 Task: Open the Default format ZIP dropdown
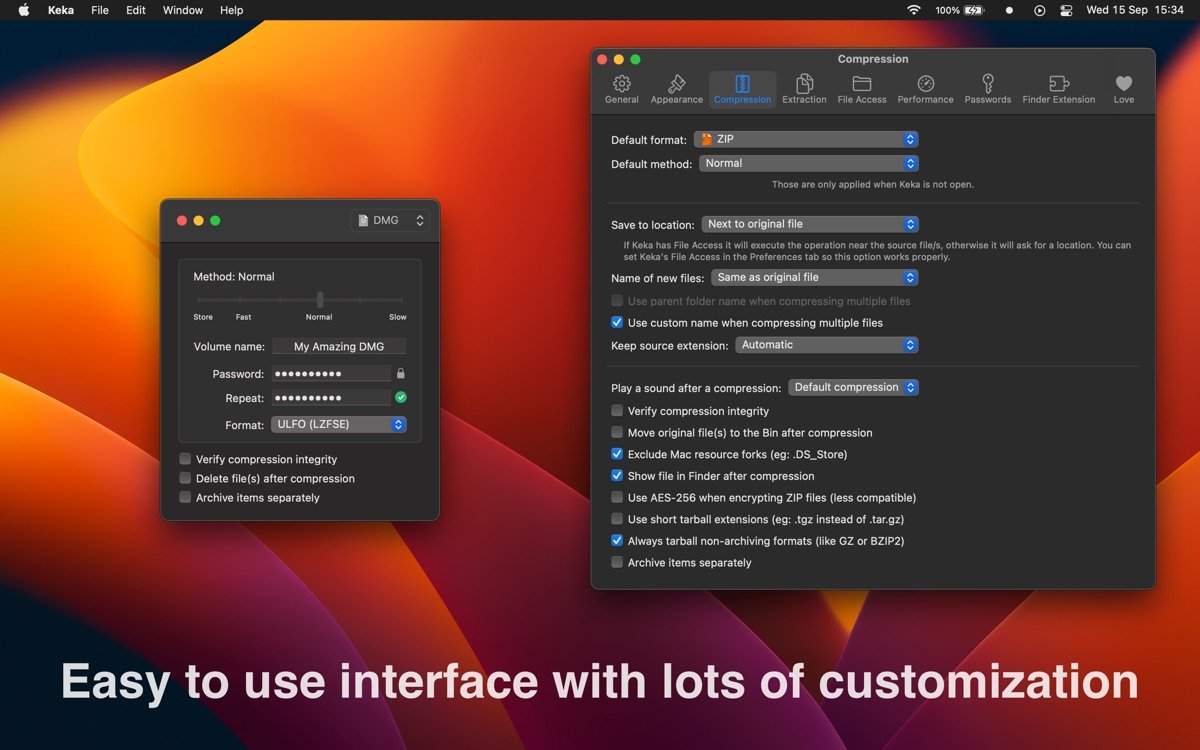808,140
